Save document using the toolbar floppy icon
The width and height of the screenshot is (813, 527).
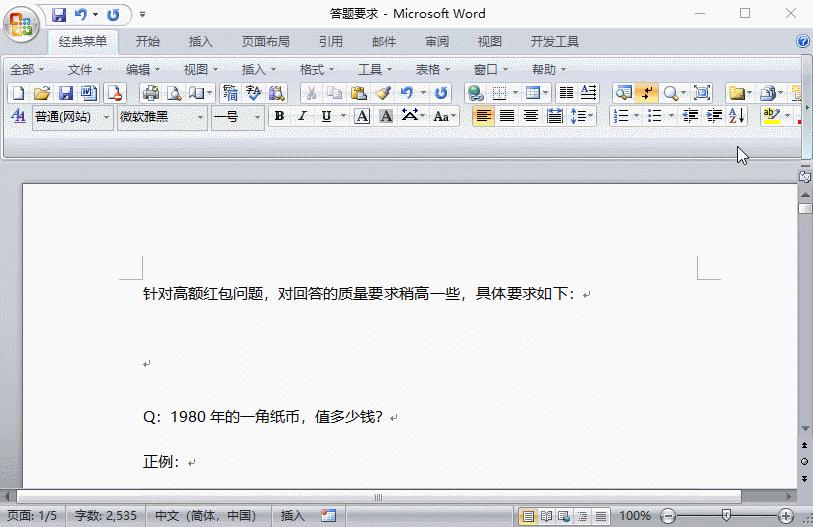66,93
